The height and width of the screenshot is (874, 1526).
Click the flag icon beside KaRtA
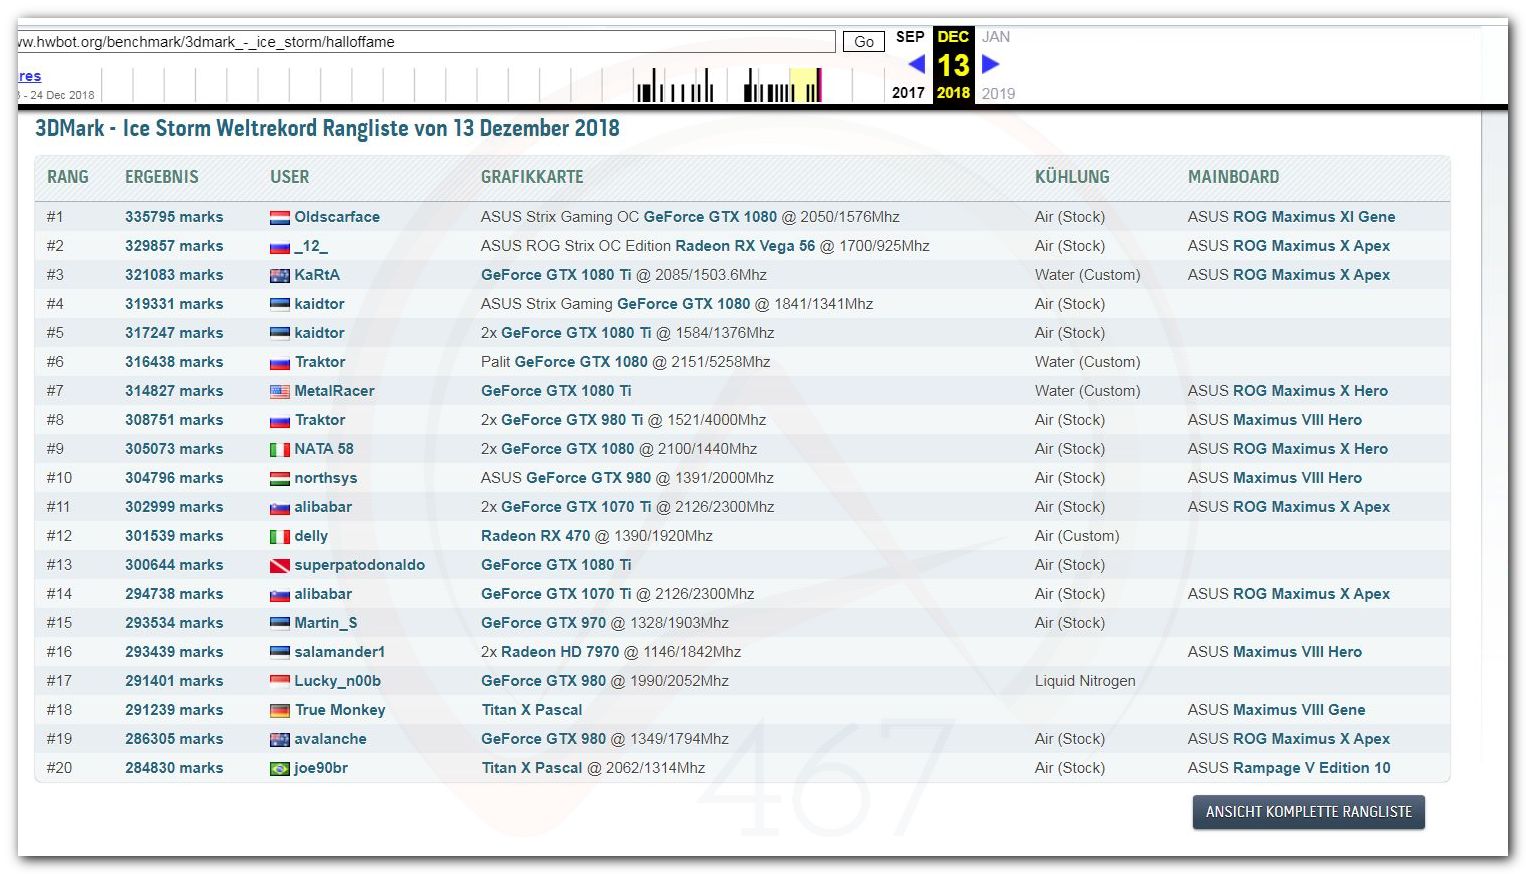click(280, 275)
